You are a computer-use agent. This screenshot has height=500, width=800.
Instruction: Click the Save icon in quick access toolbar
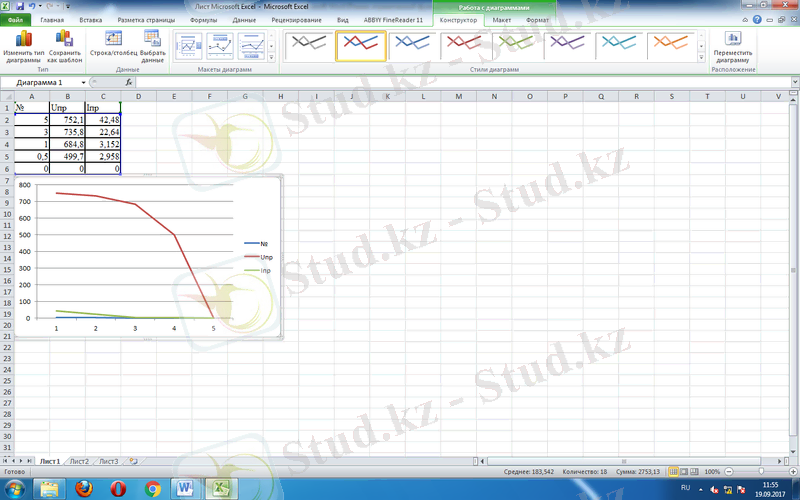pos(20,7)
